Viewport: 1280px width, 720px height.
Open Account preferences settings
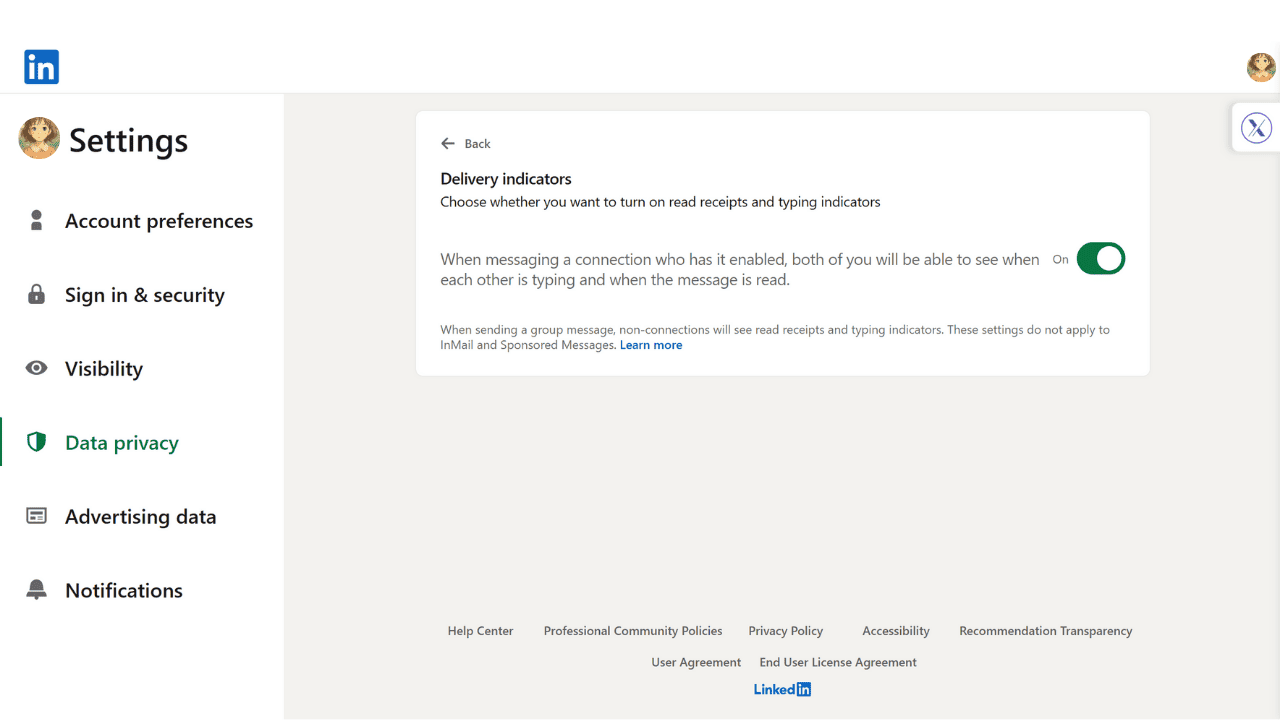click(x=158, y=221)
